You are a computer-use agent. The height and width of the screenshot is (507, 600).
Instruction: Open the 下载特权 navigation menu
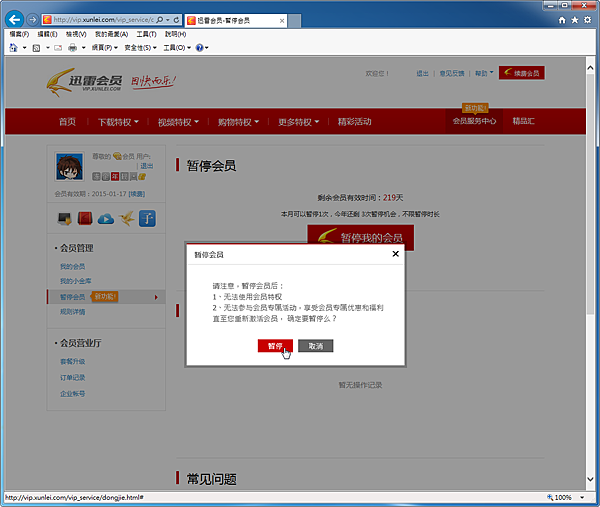coord(118,122)
